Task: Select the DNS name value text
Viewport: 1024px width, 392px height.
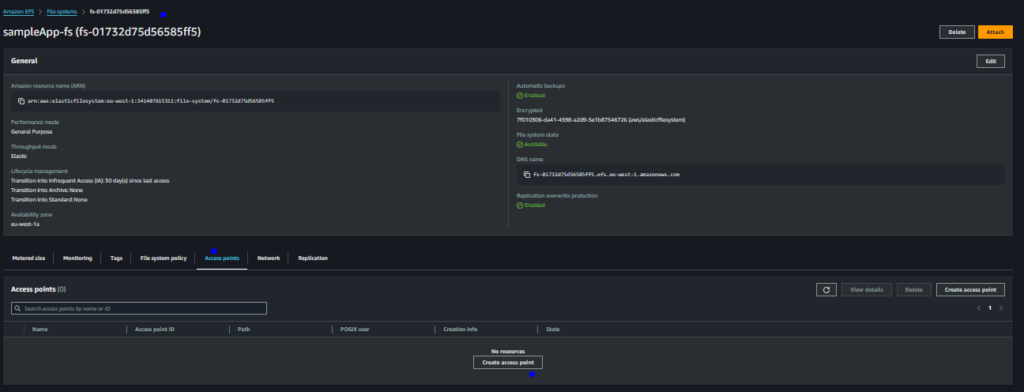Action: coord(607,174)
